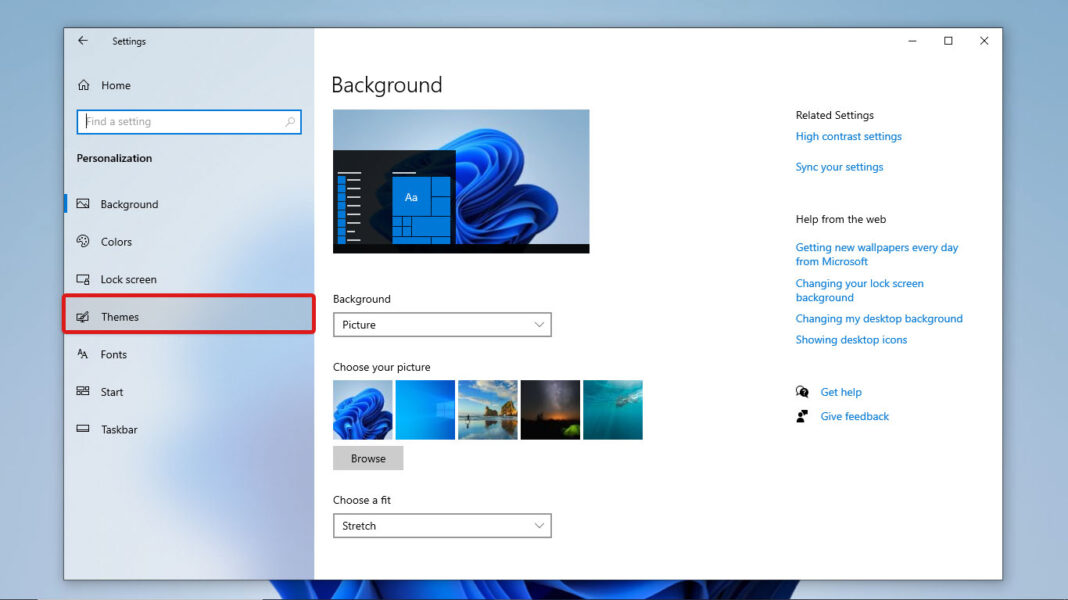
Task: Click the search magnifier icon
Action: coord(290,121)
